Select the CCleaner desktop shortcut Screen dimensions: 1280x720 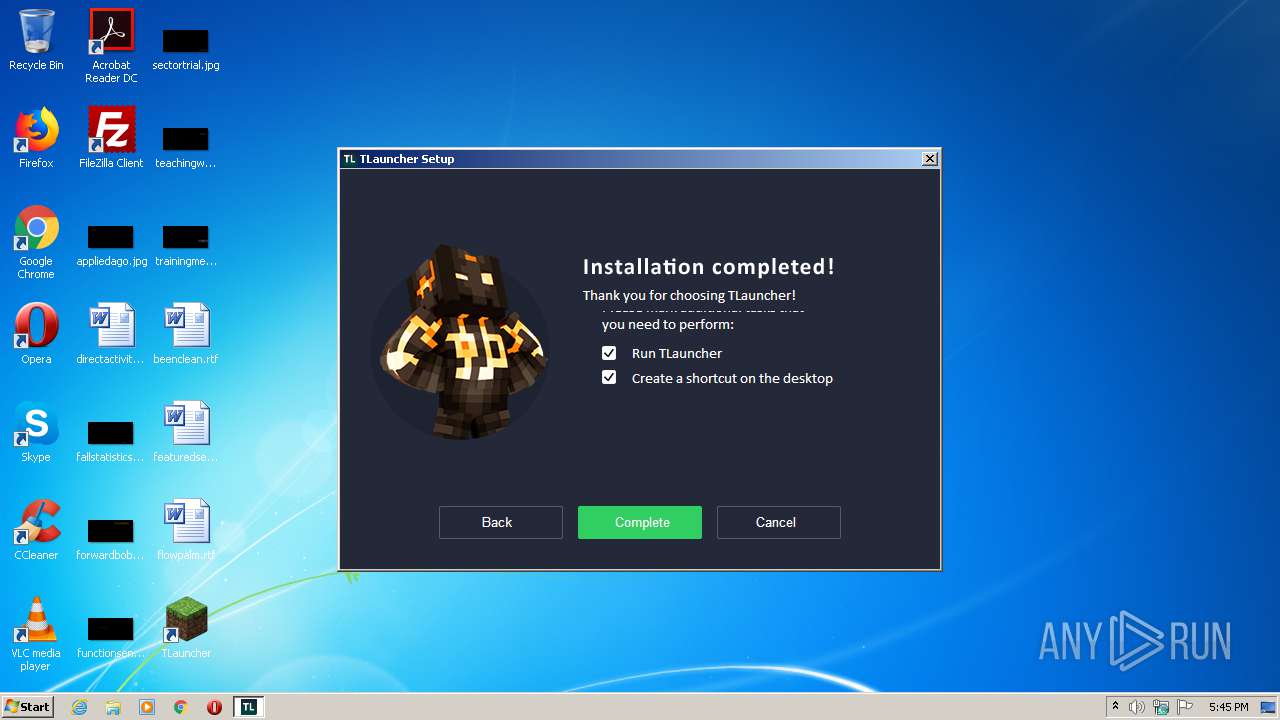coord(36,531)
